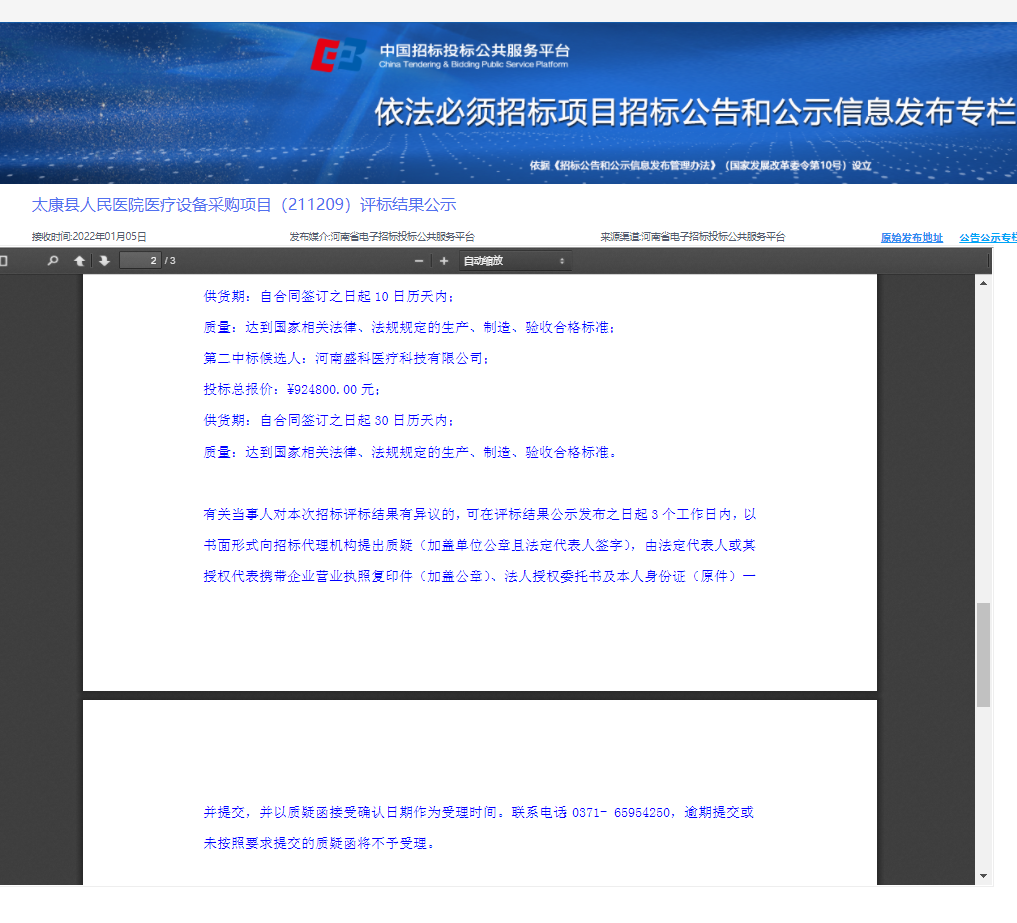
Task: Click the contact phone number line
Action: coord(478,812)
